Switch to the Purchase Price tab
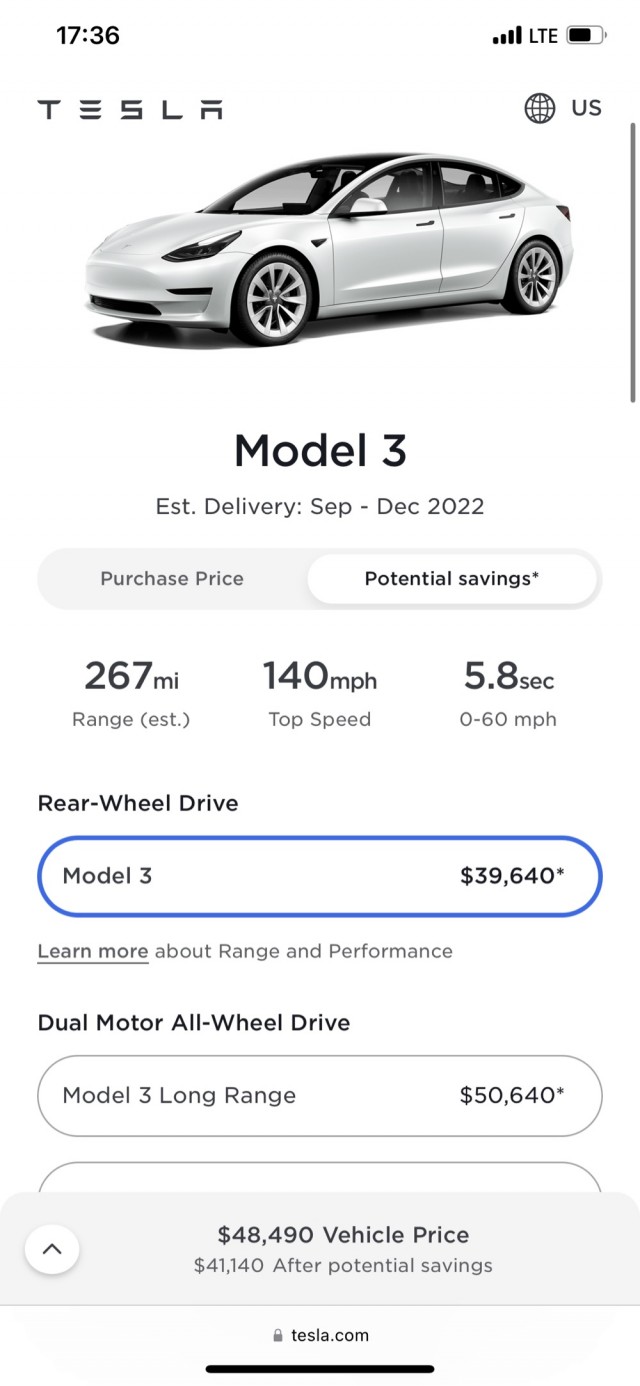Screen dimensions: 640x1386 pyautogui.click(x=172, y=578)
